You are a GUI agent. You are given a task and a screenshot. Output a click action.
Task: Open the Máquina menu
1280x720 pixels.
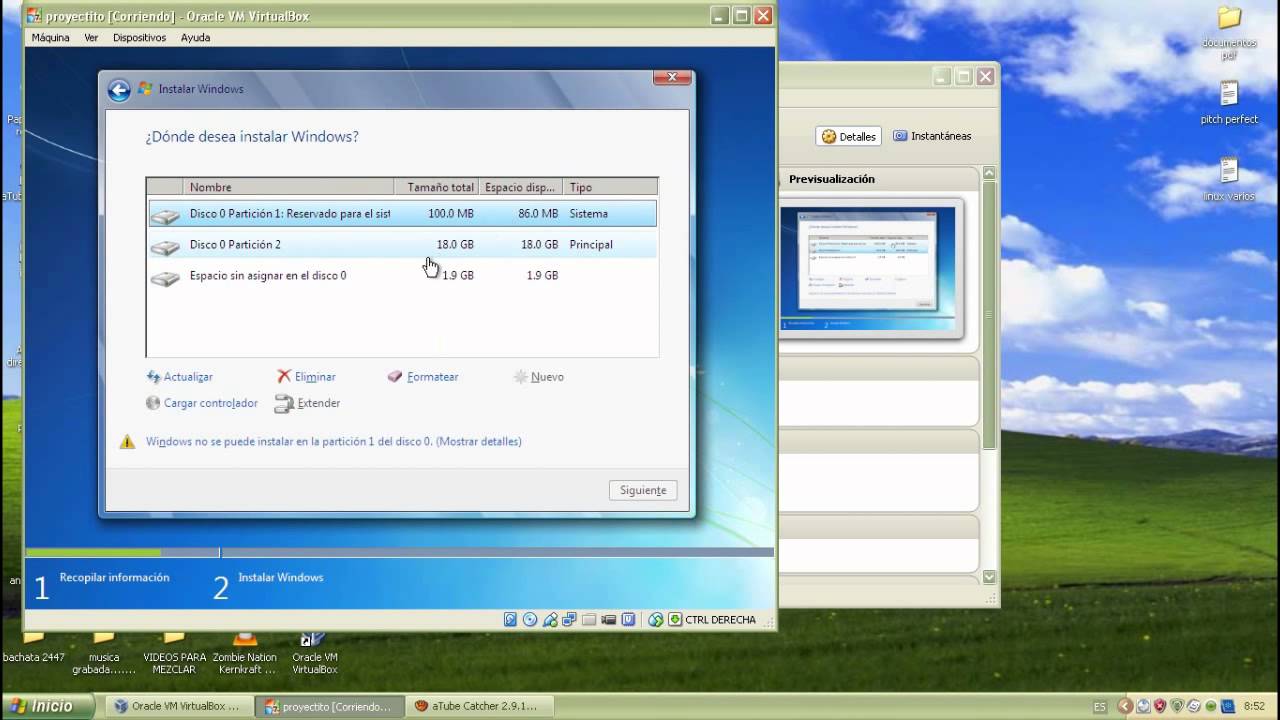click(50, 38)
